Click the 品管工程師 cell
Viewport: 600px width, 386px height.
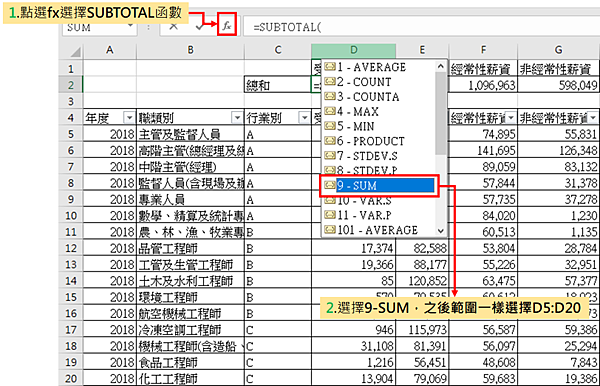click(x=190, y=248)
